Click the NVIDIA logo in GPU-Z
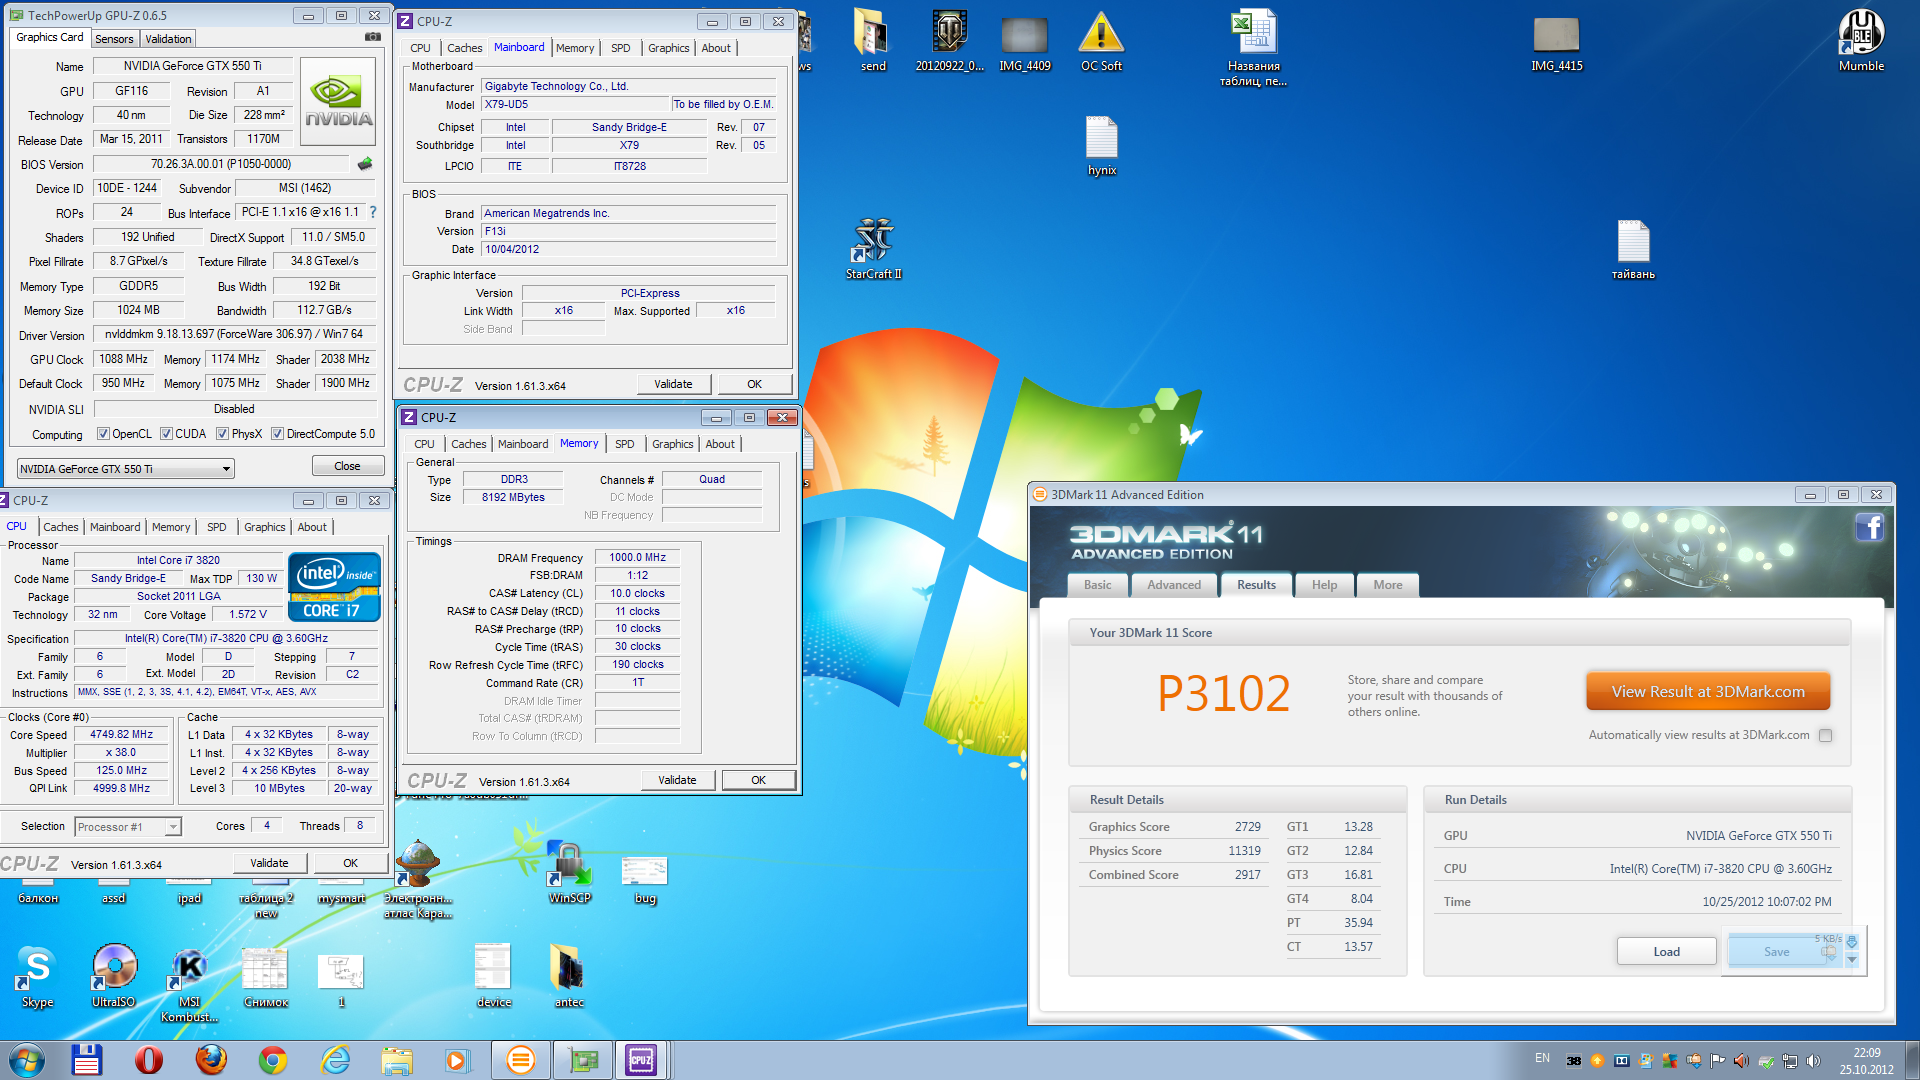 [x=339, y=103]
